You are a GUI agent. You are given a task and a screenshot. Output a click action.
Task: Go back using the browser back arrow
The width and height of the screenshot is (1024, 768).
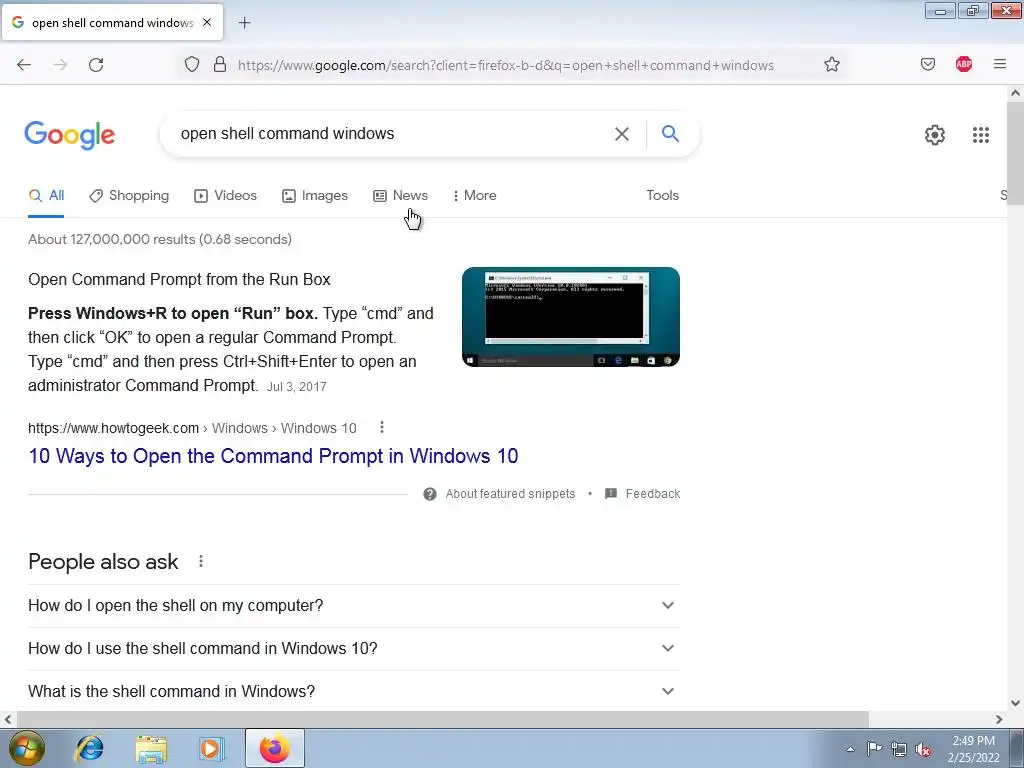(x=24, y=65)
